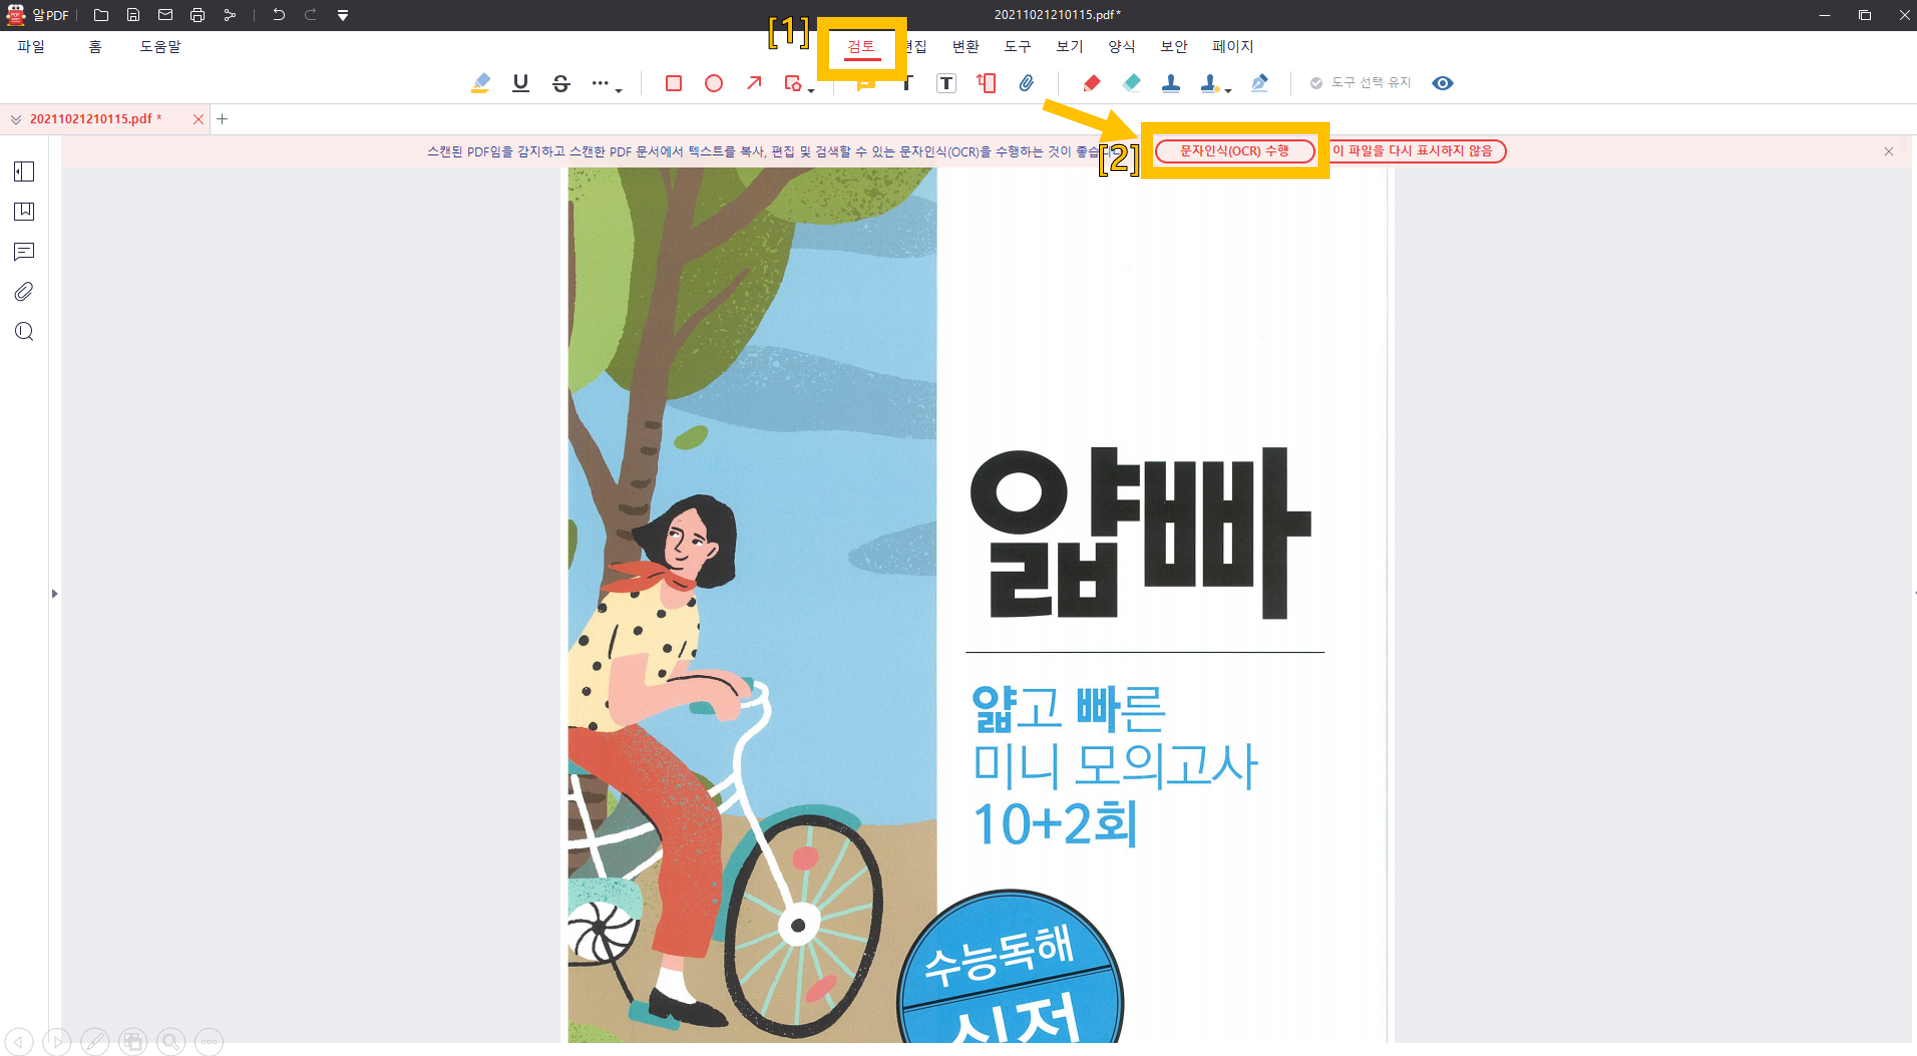1917x1056 pixels.
Task: Switch to the 보안 tab
Action: [x=1173, y=47]
